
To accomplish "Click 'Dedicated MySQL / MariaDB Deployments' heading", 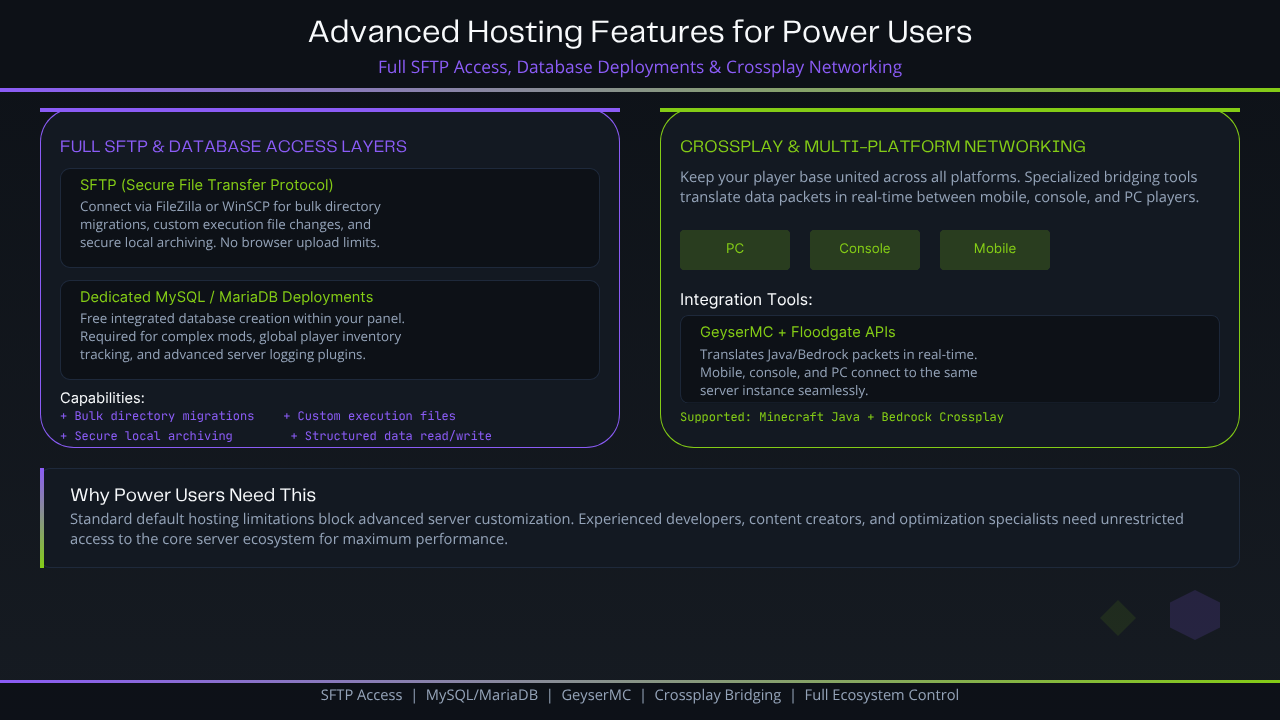I will pos(227,297).
